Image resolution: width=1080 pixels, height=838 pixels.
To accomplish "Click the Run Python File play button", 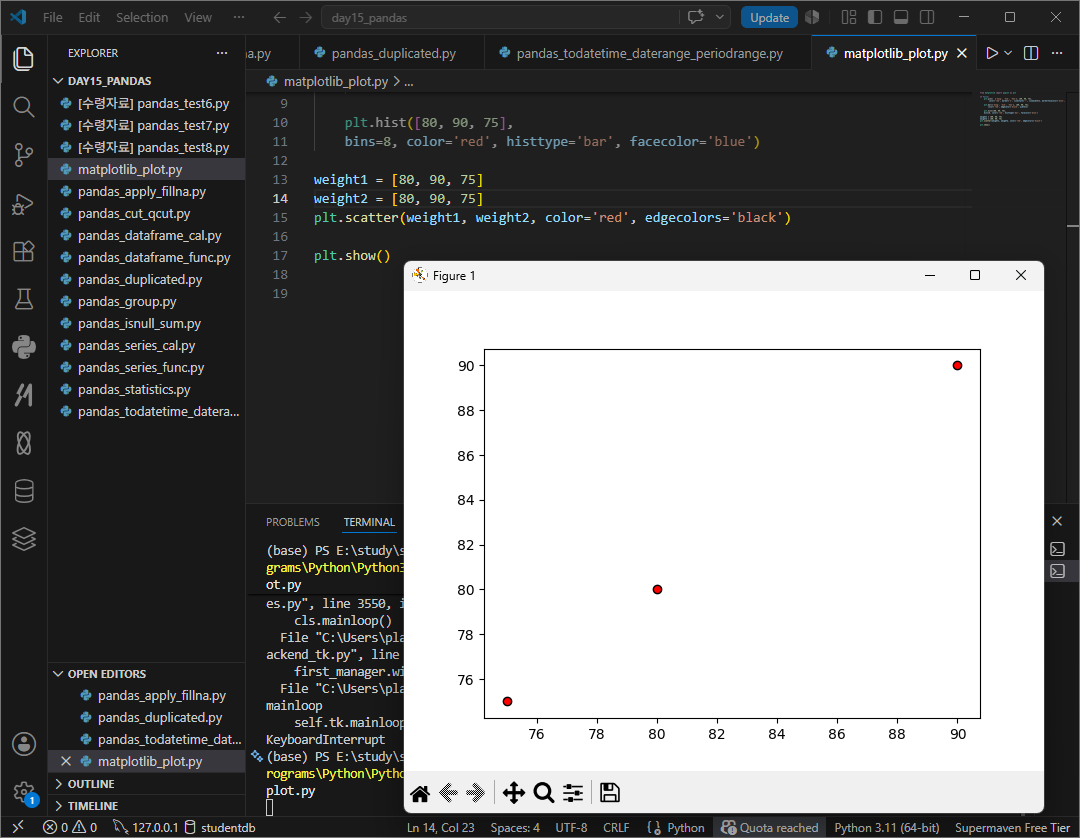I will [992, 53].
